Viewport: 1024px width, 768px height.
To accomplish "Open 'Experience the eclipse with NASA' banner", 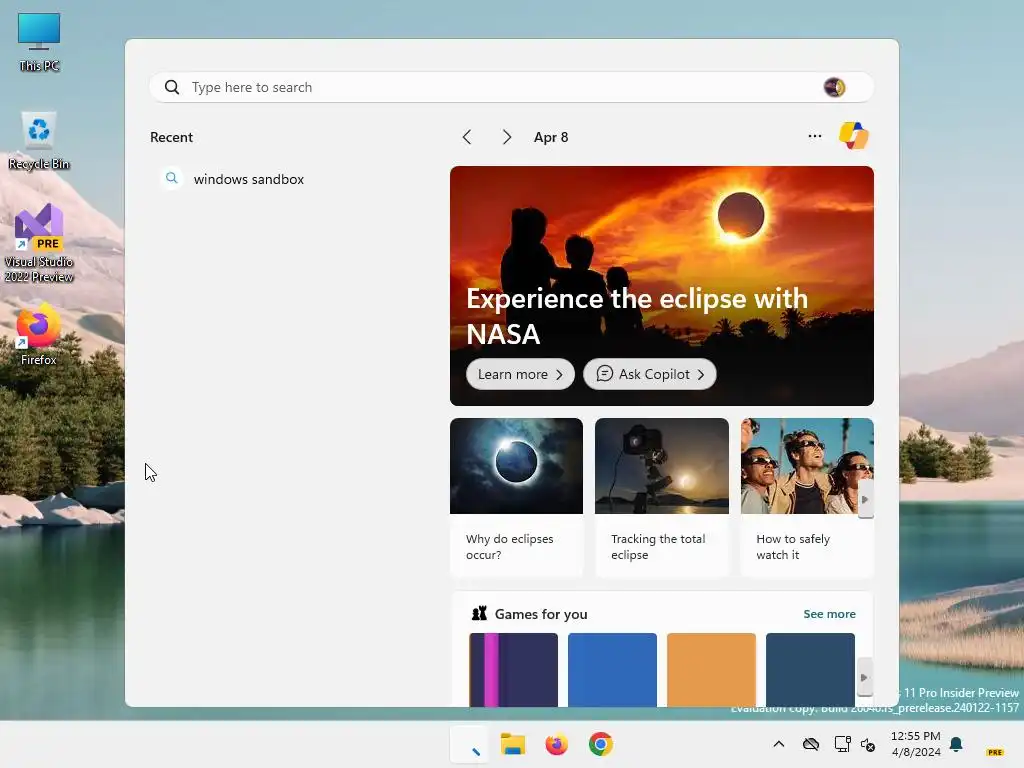I will 662,285.
